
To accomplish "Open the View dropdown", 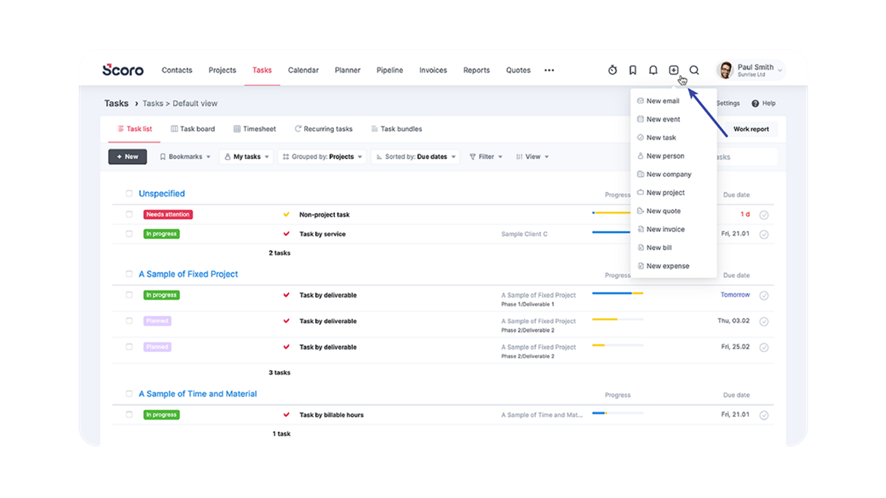I will [x=532, y=157].
